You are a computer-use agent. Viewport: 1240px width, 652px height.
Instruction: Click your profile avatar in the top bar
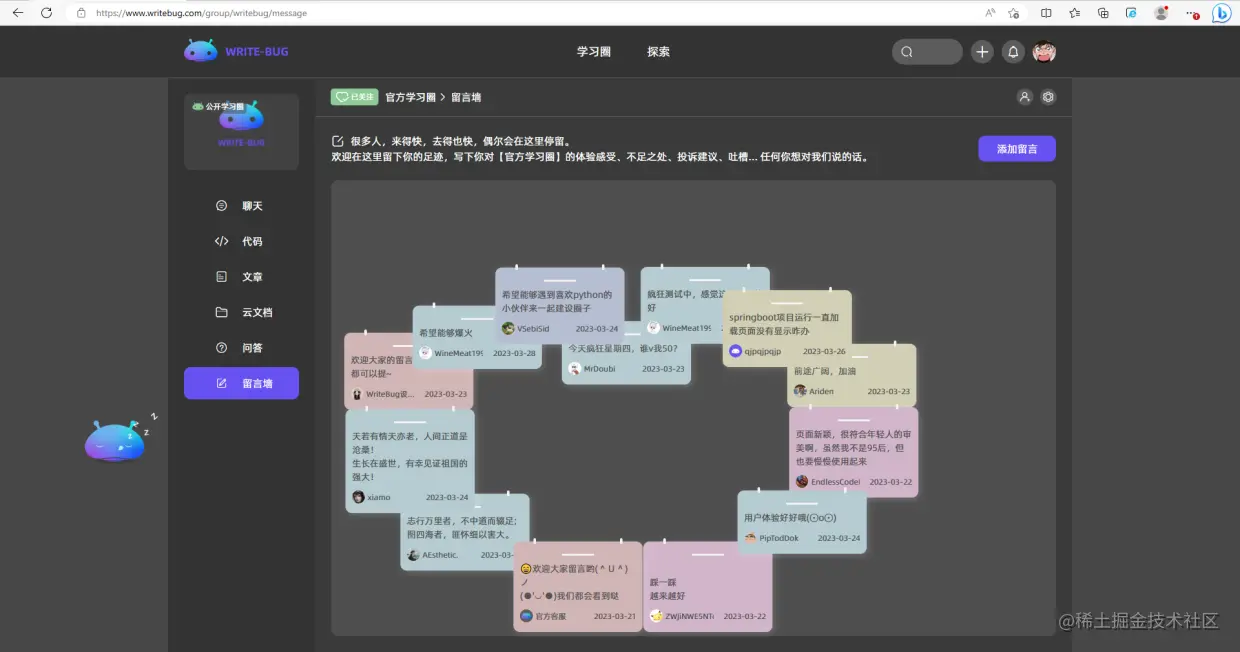(1044, 51)
